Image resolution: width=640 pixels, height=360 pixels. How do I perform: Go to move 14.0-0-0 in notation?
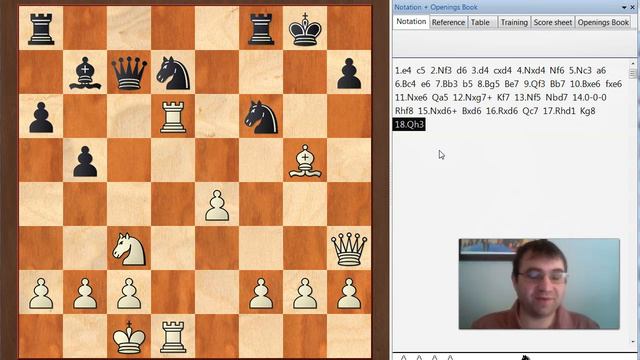click(589, 98)
